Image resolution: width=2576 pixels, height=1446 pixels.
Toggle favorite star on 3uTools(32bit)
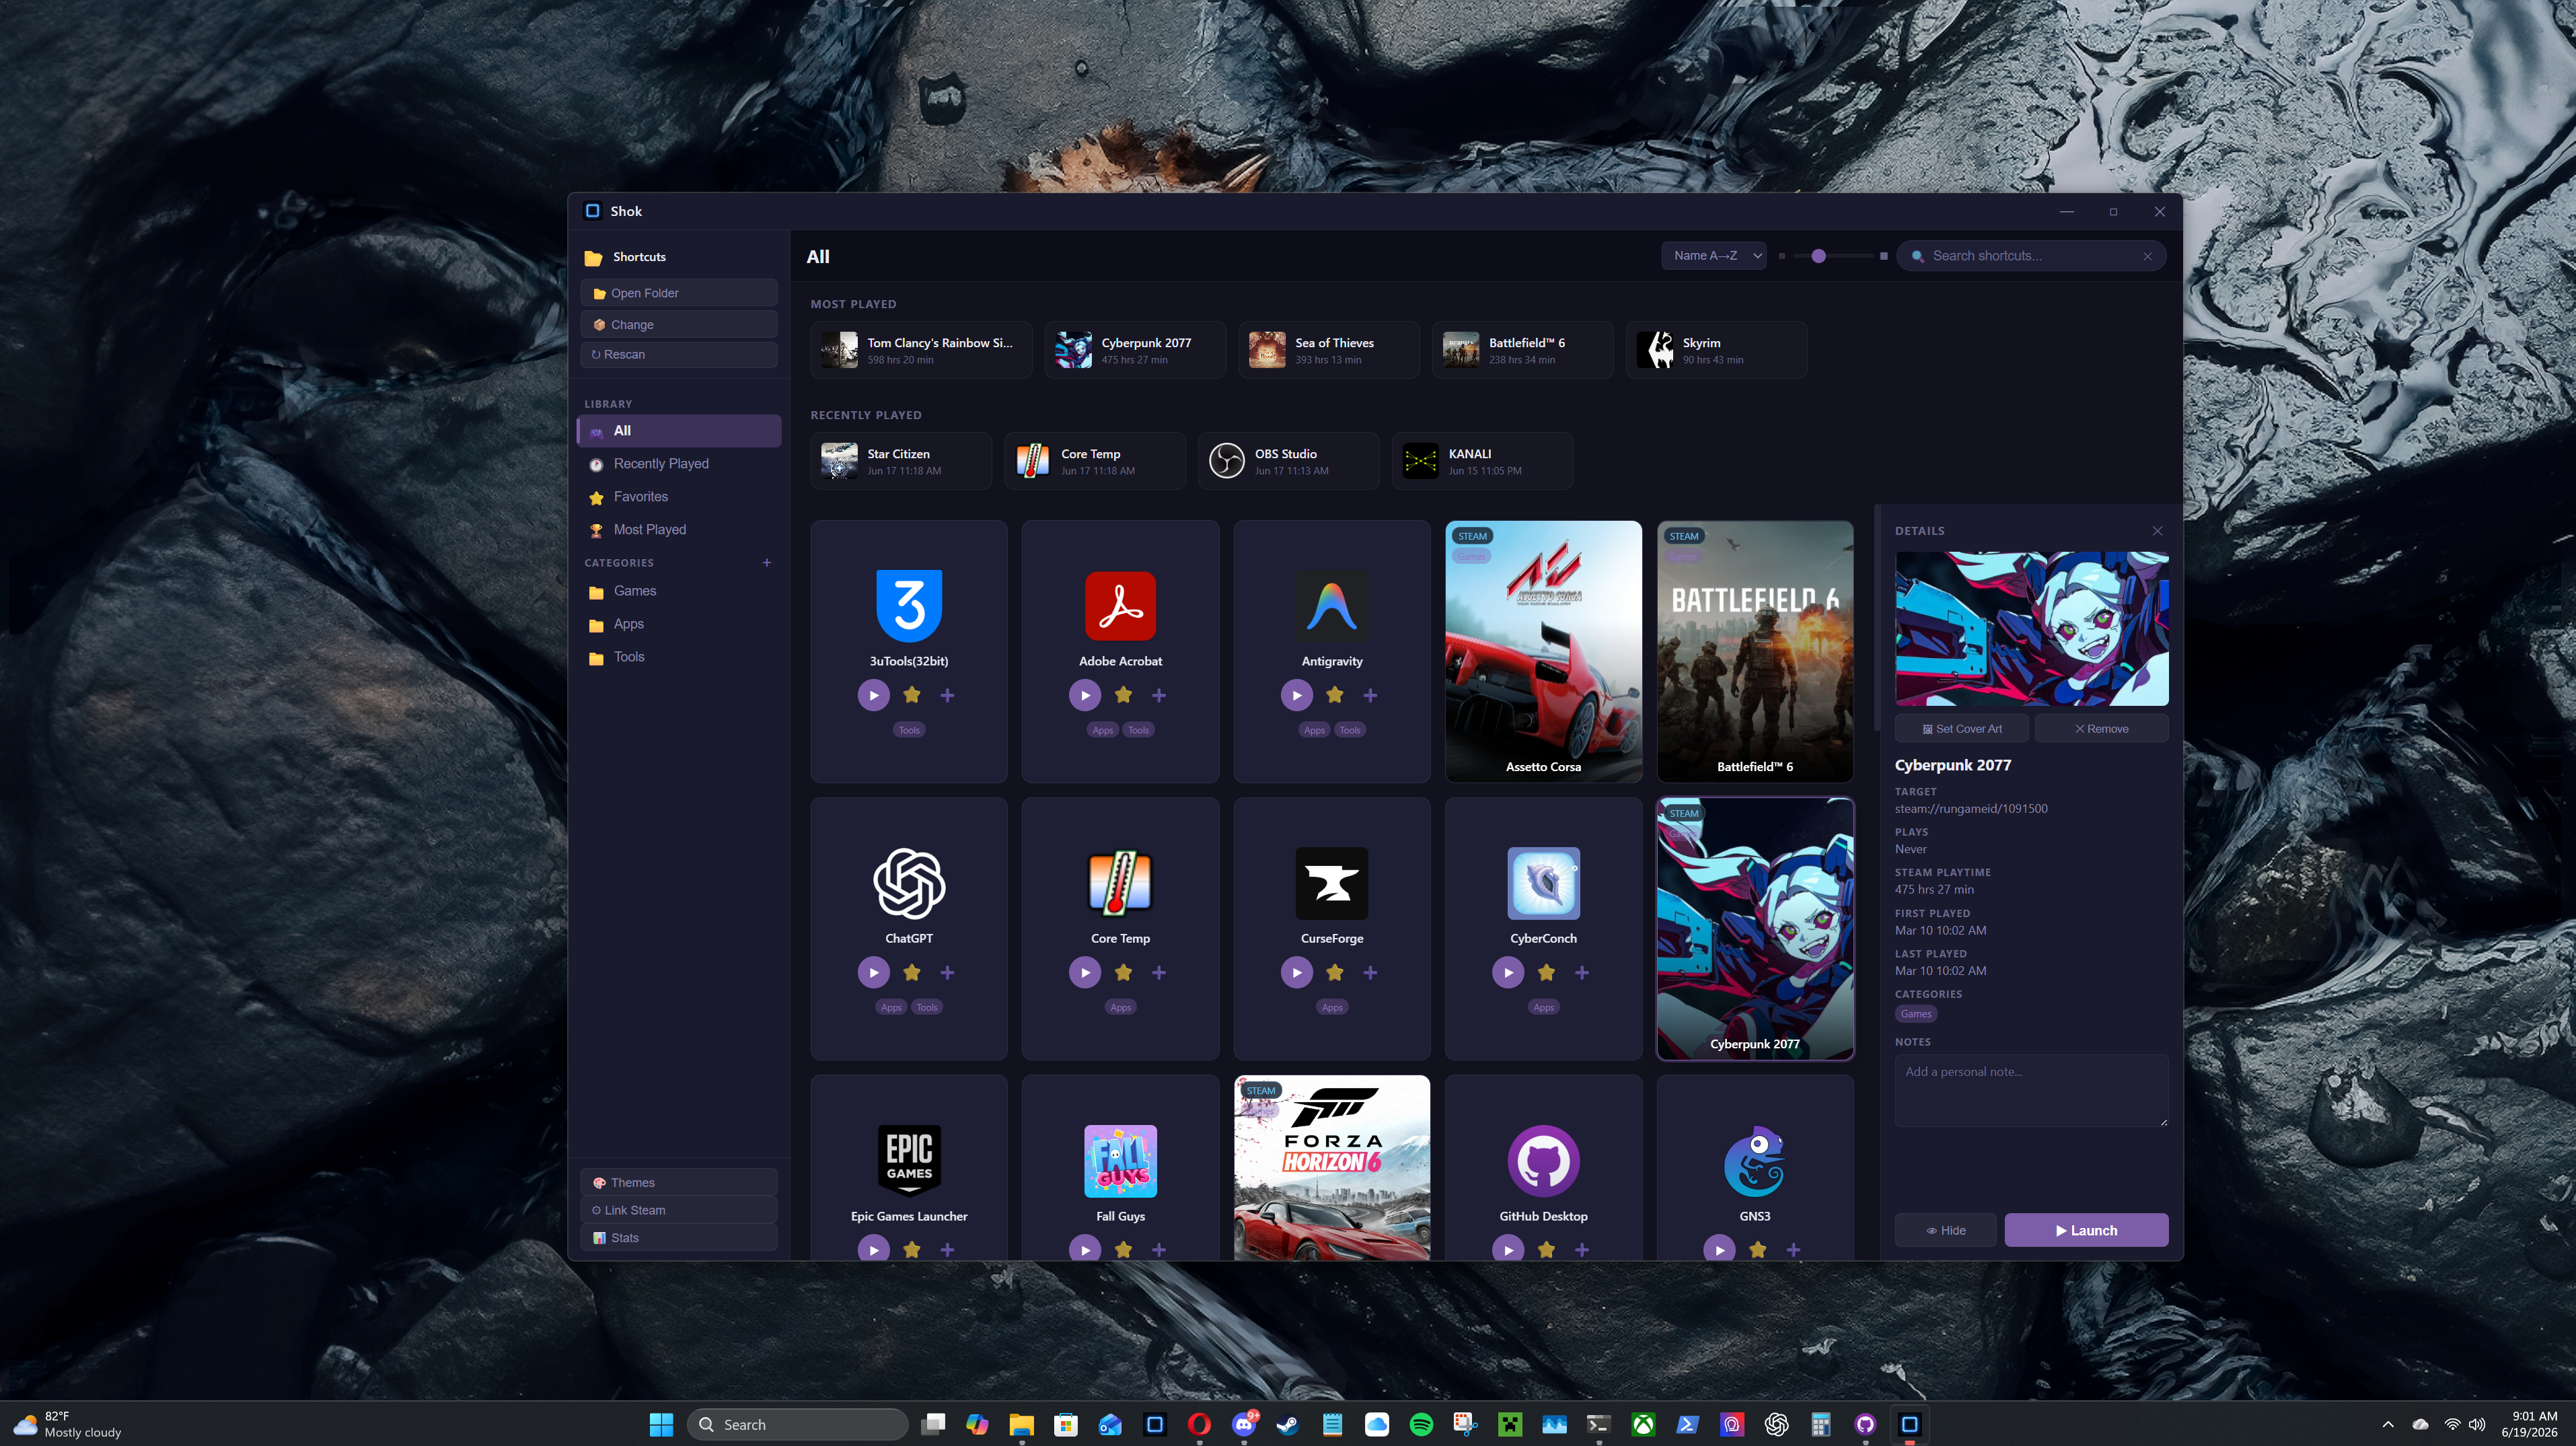[x=912, y=695]
